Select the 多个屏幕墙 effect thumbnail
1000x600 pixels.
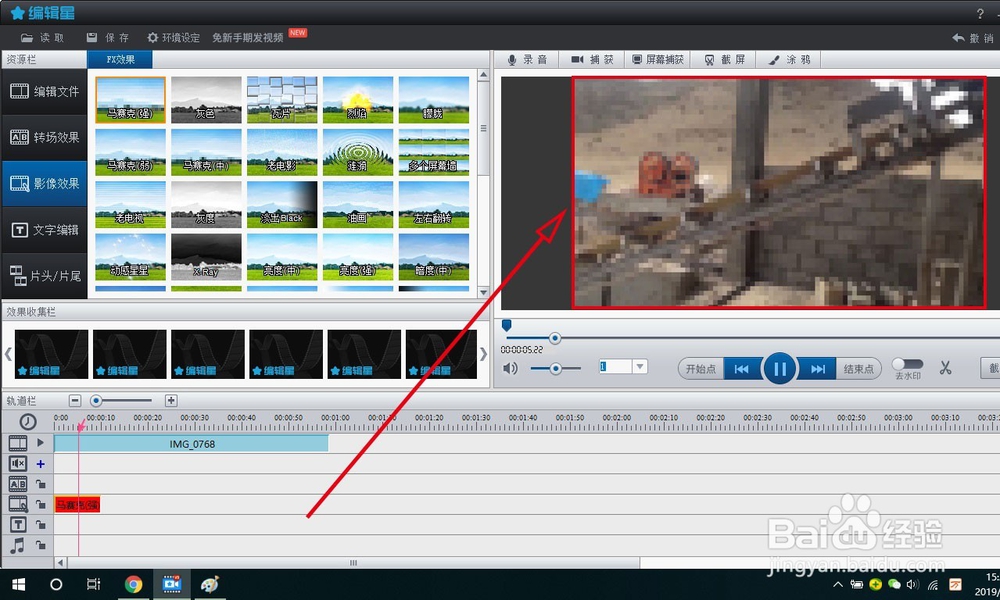tap(434, 152)
